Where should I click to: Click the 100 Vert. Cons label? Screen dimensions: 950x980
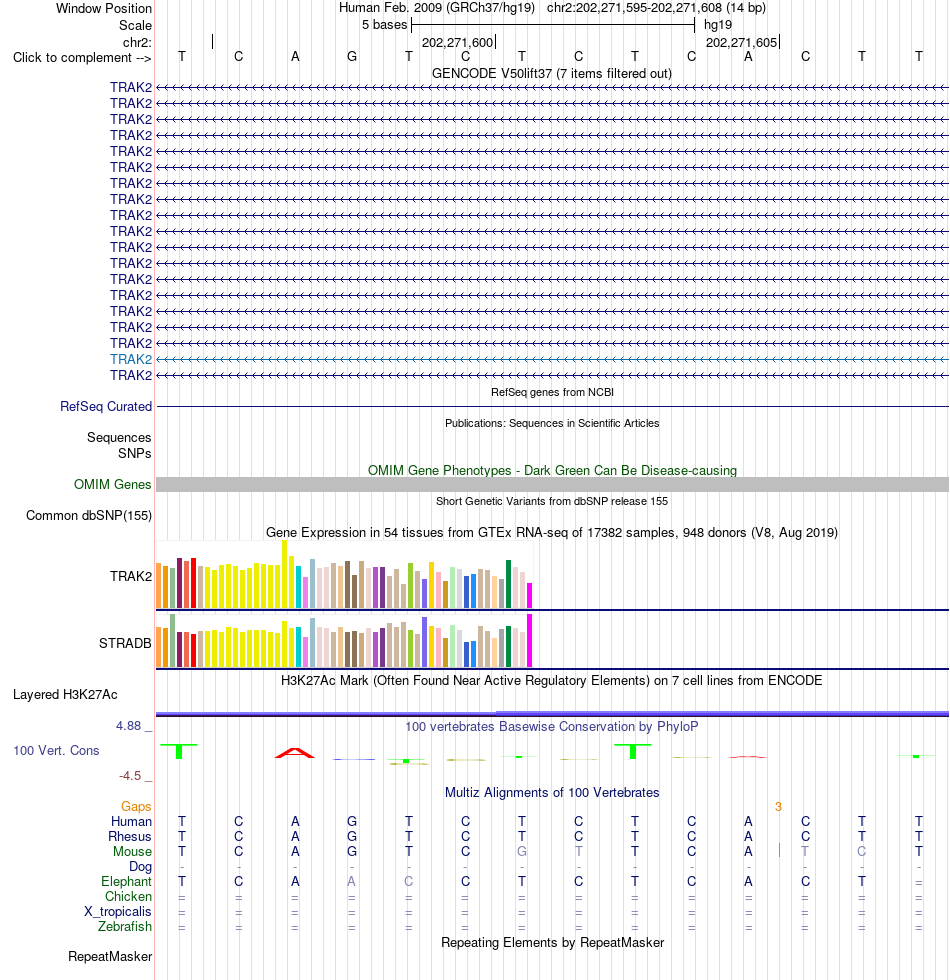click(56, 751)
